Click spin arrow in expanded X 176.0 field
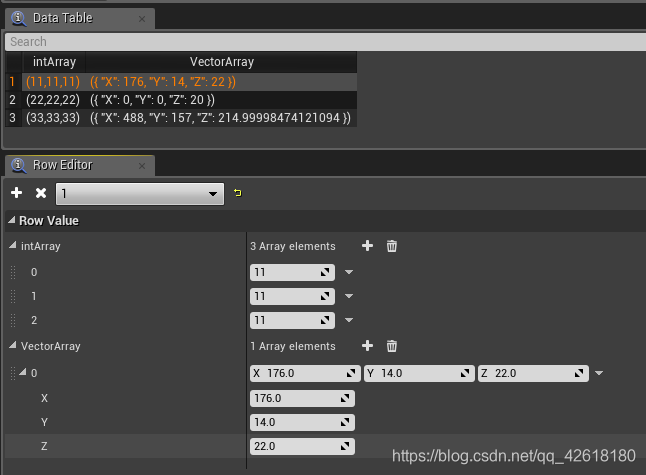 point(345,398)
